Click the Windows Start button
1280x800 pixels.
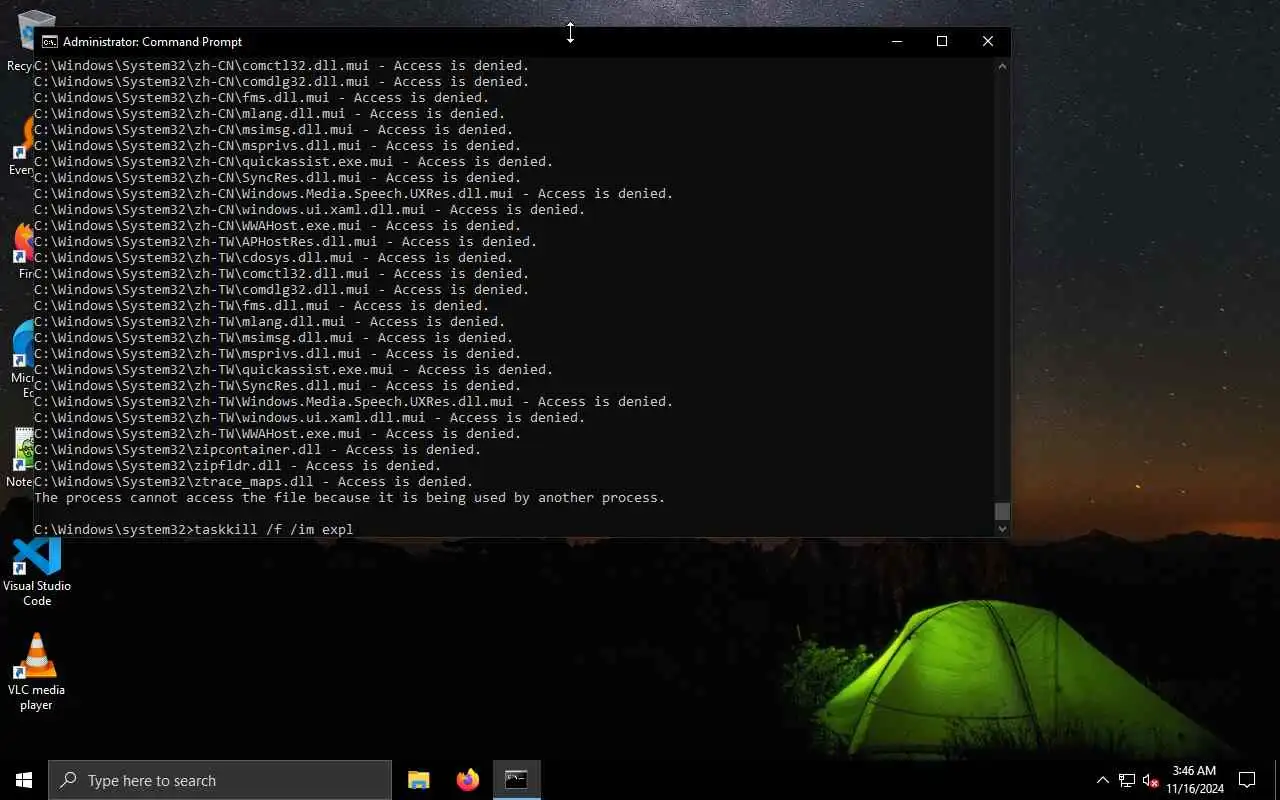click(x=24, y=780)
